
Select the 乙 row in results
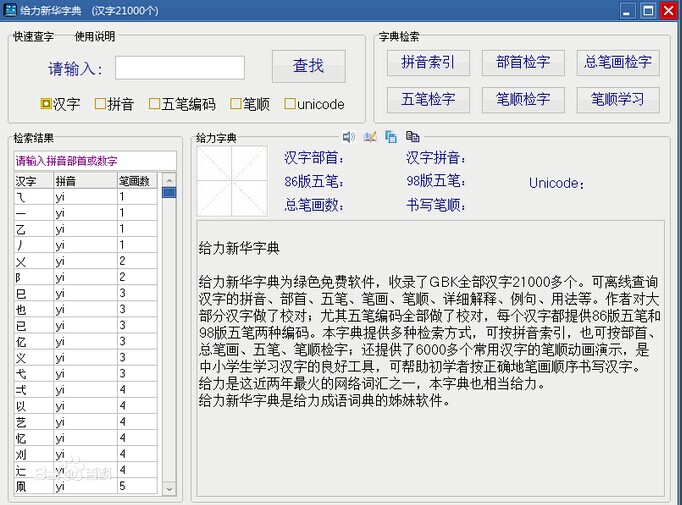86,229
